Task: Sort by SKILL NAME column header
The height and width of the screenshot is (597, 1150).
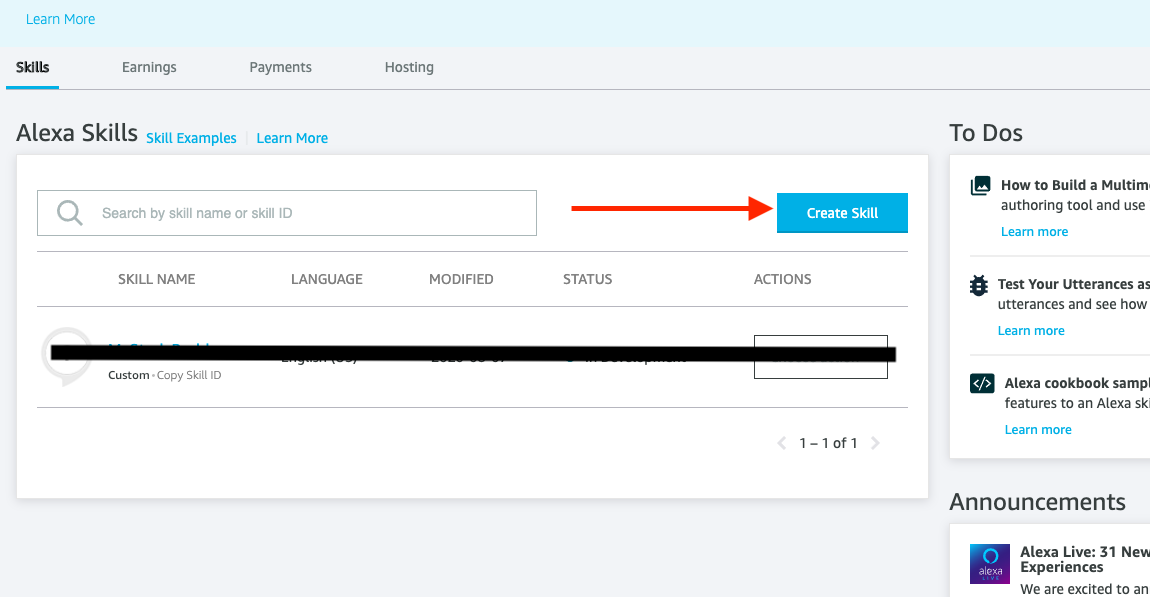Action: [156, 279]
